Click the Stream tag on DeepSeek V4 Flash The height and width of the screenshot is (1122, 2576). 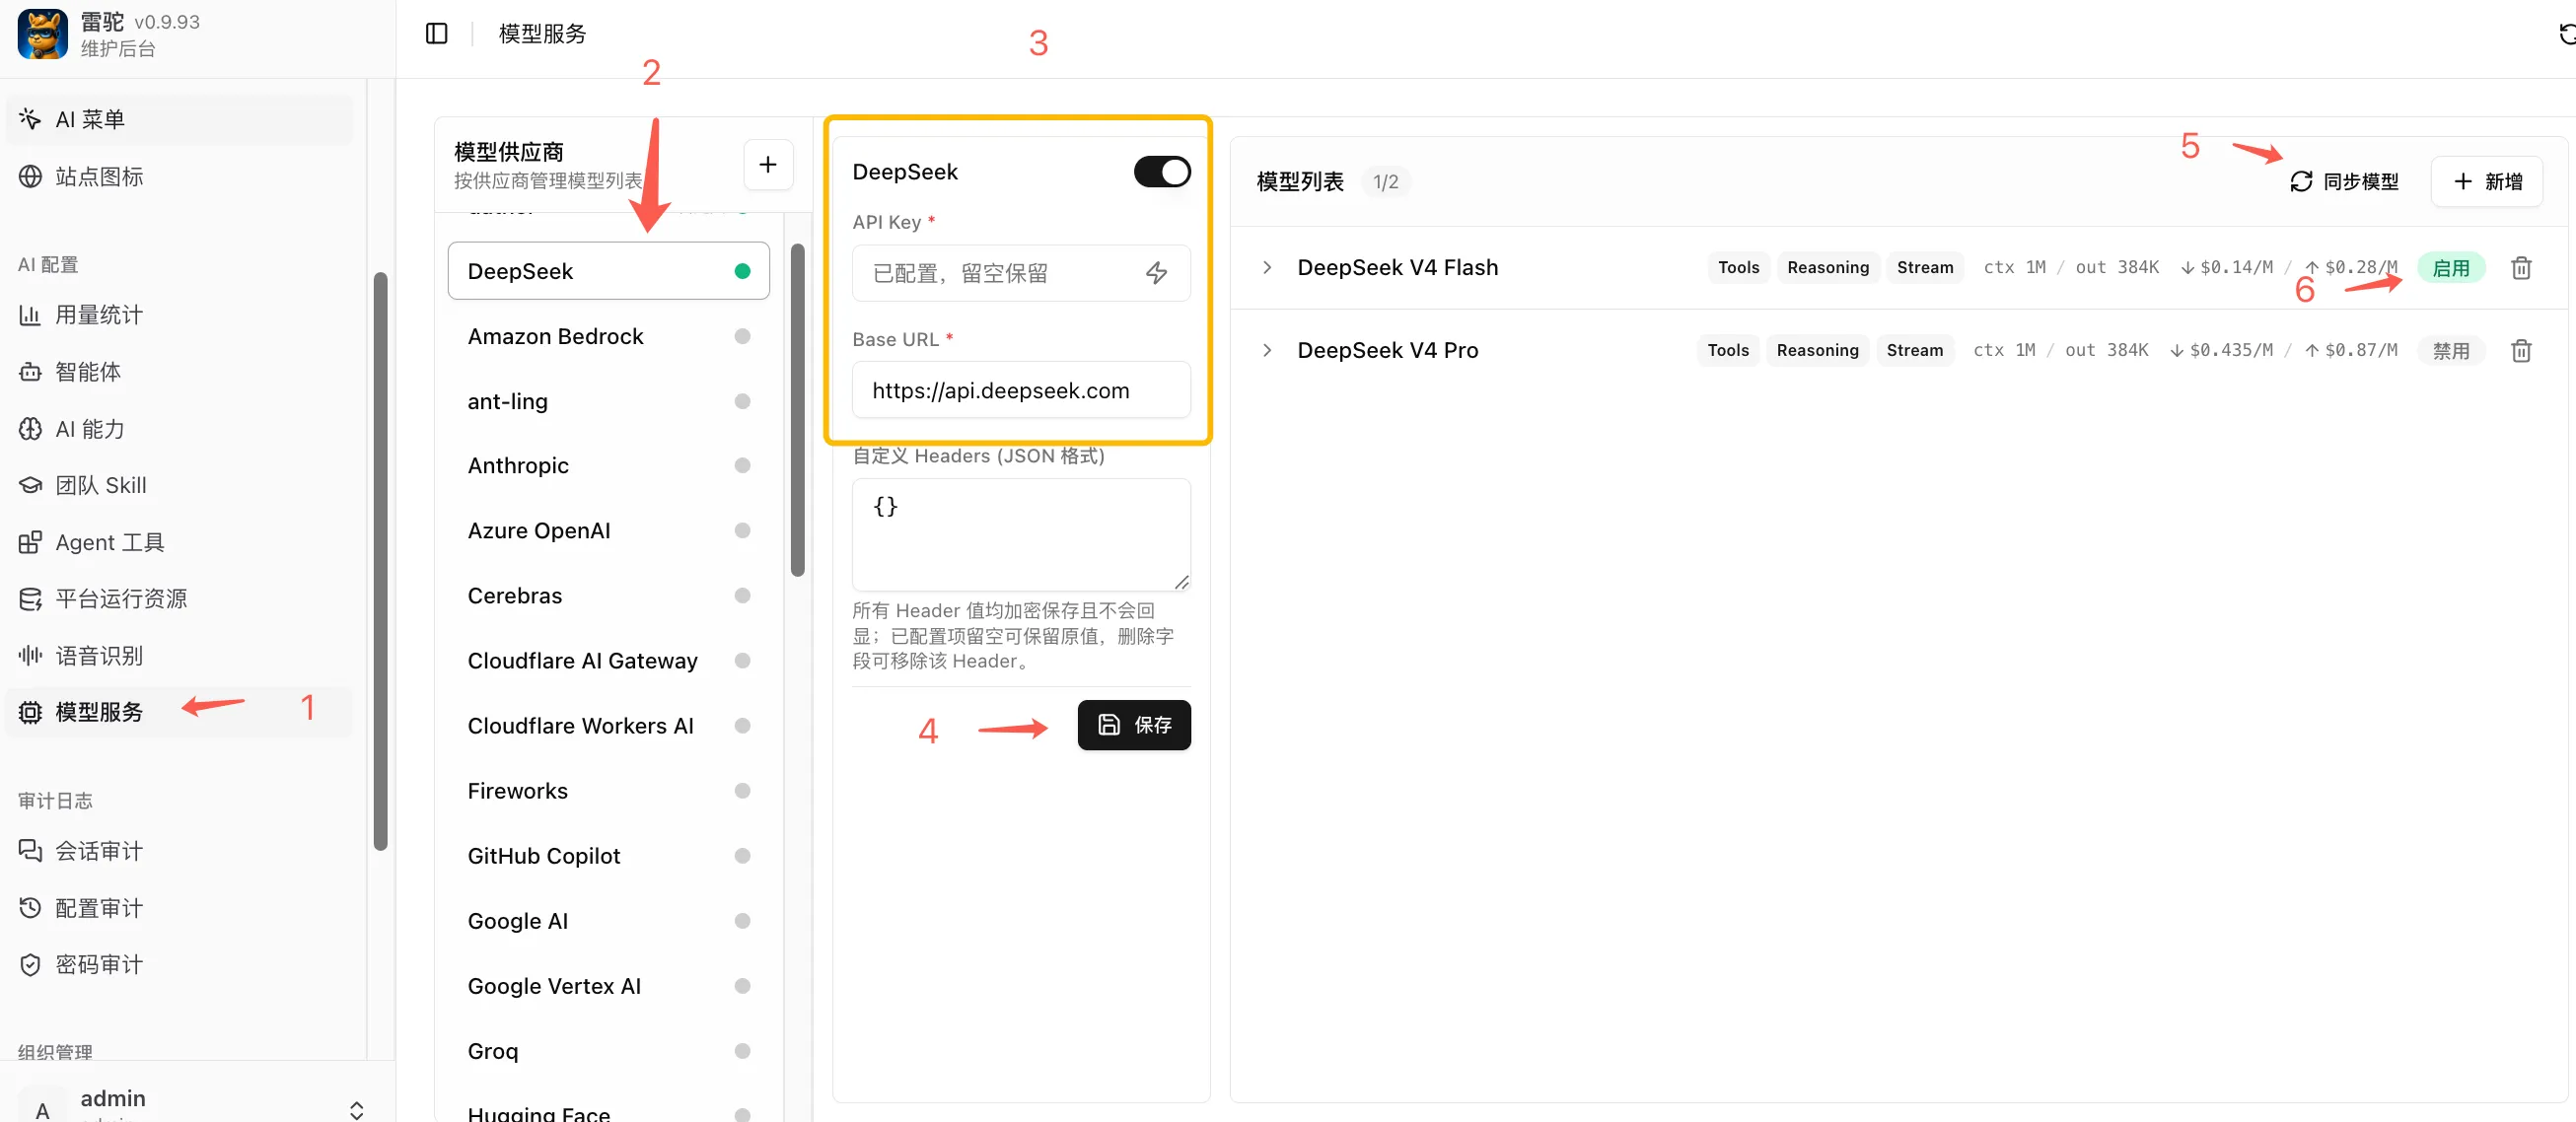1925,268
